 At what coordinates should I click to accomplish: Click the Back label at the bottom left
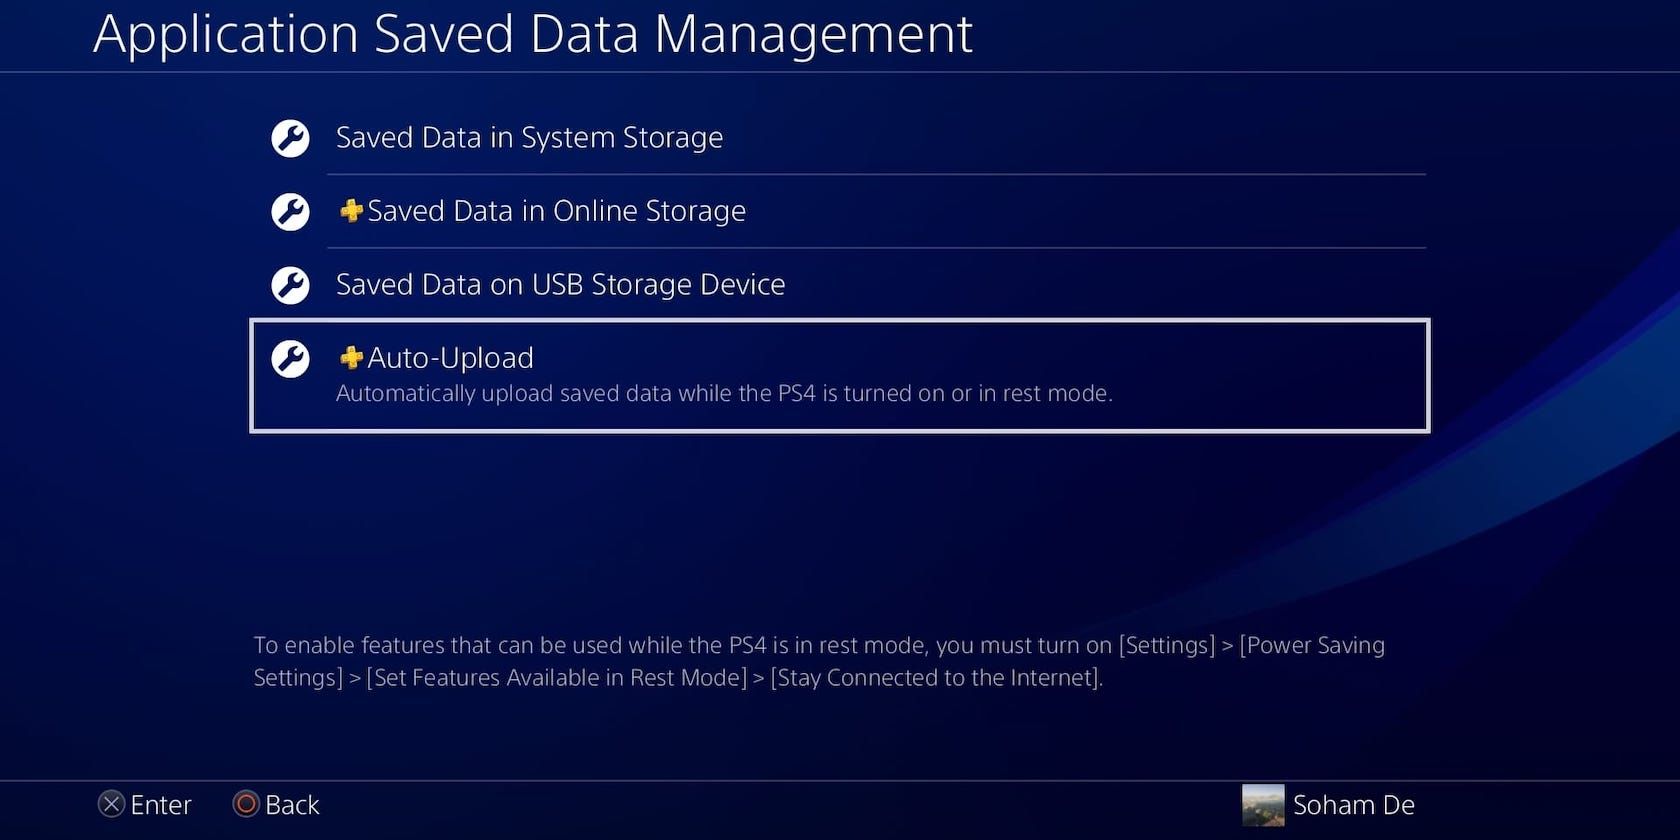click(x=291, y=804)
